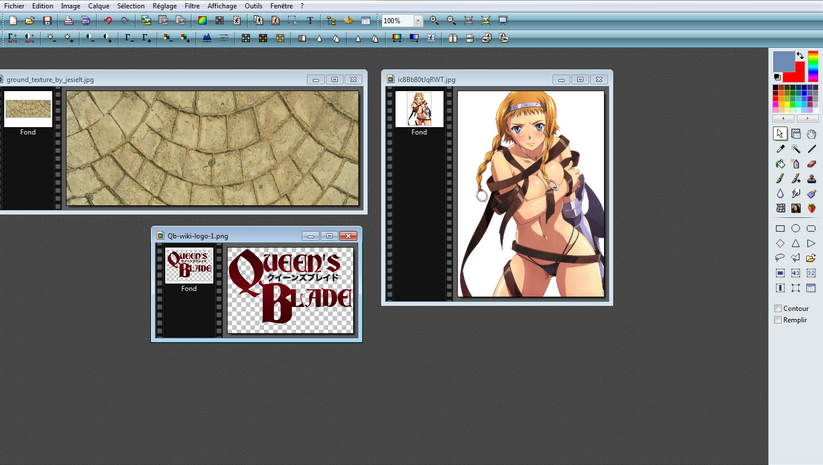The height and width of the screenshot is (465, 823).
Task: Choose the Rectangle selection shape
Action: 780,228
